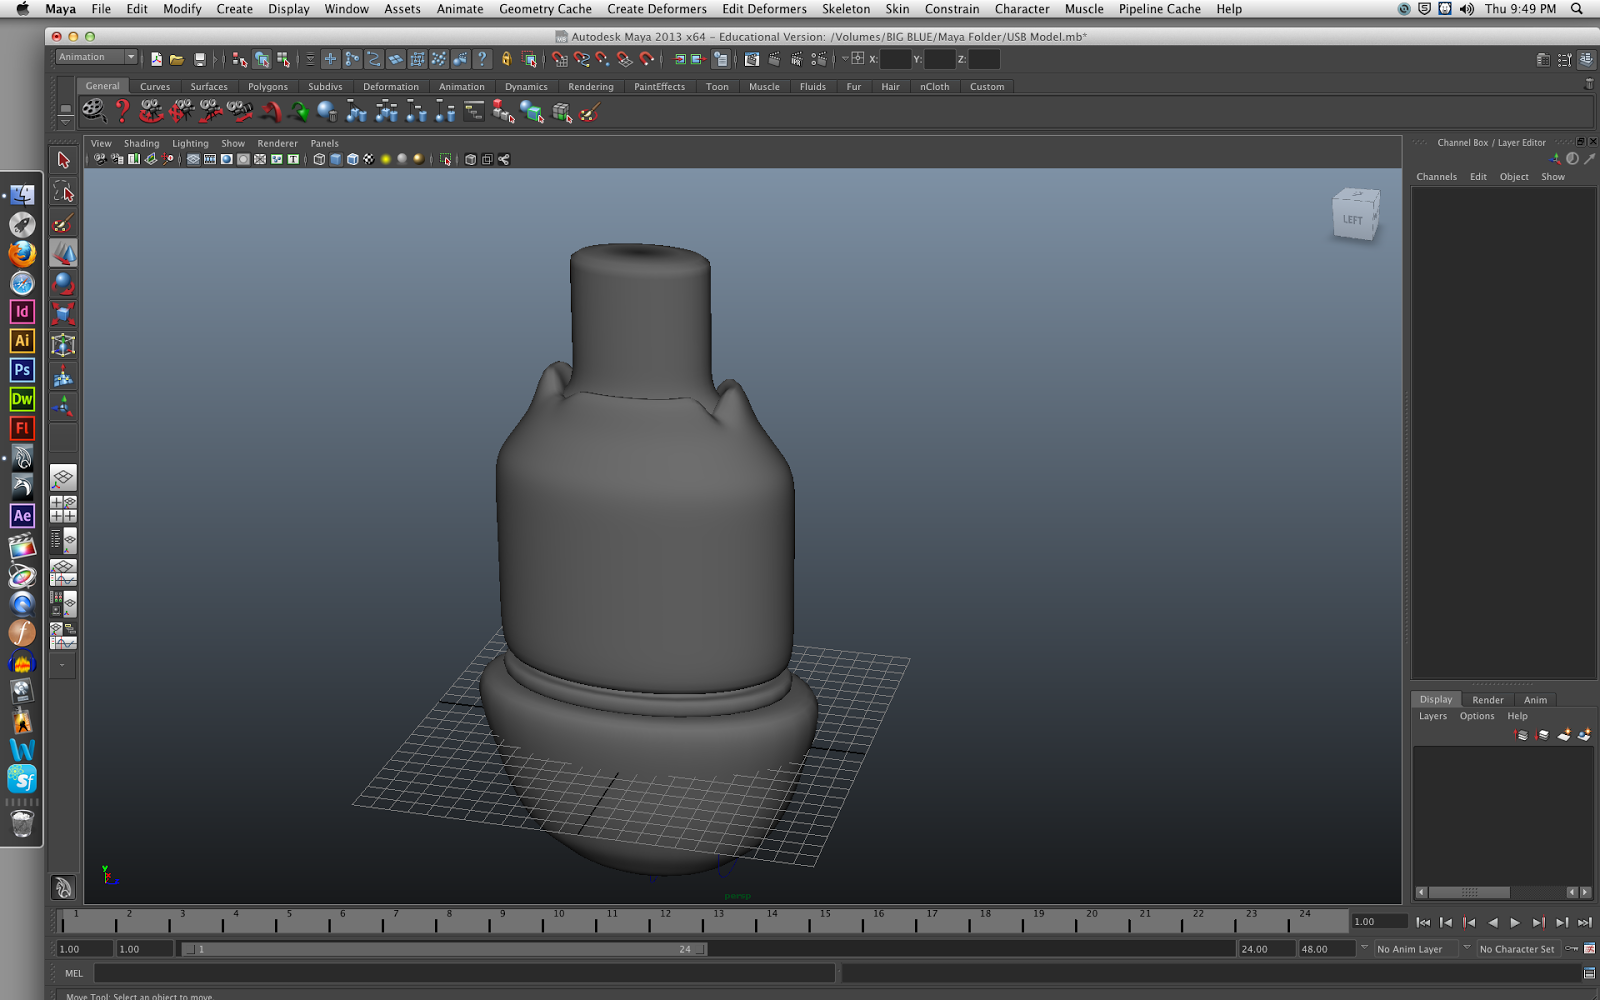Switch to the Render layer tab
Screen dimensions: 1600x1000
click(x=1488, y=700)
